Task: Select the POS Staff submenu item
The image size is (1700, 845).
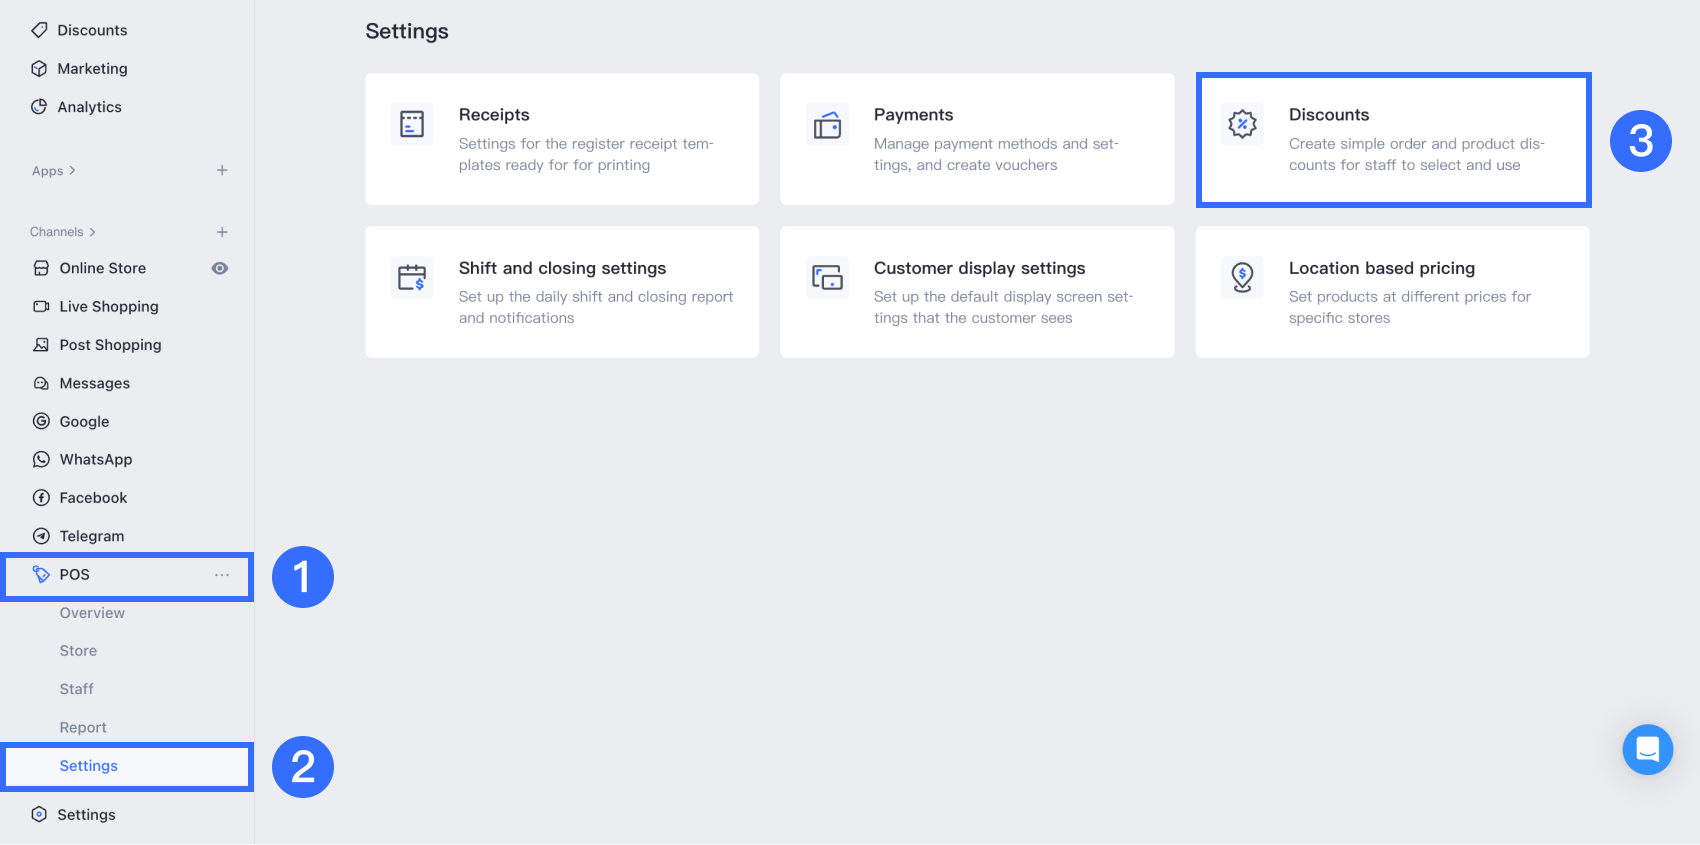Action: coord(76,689)
